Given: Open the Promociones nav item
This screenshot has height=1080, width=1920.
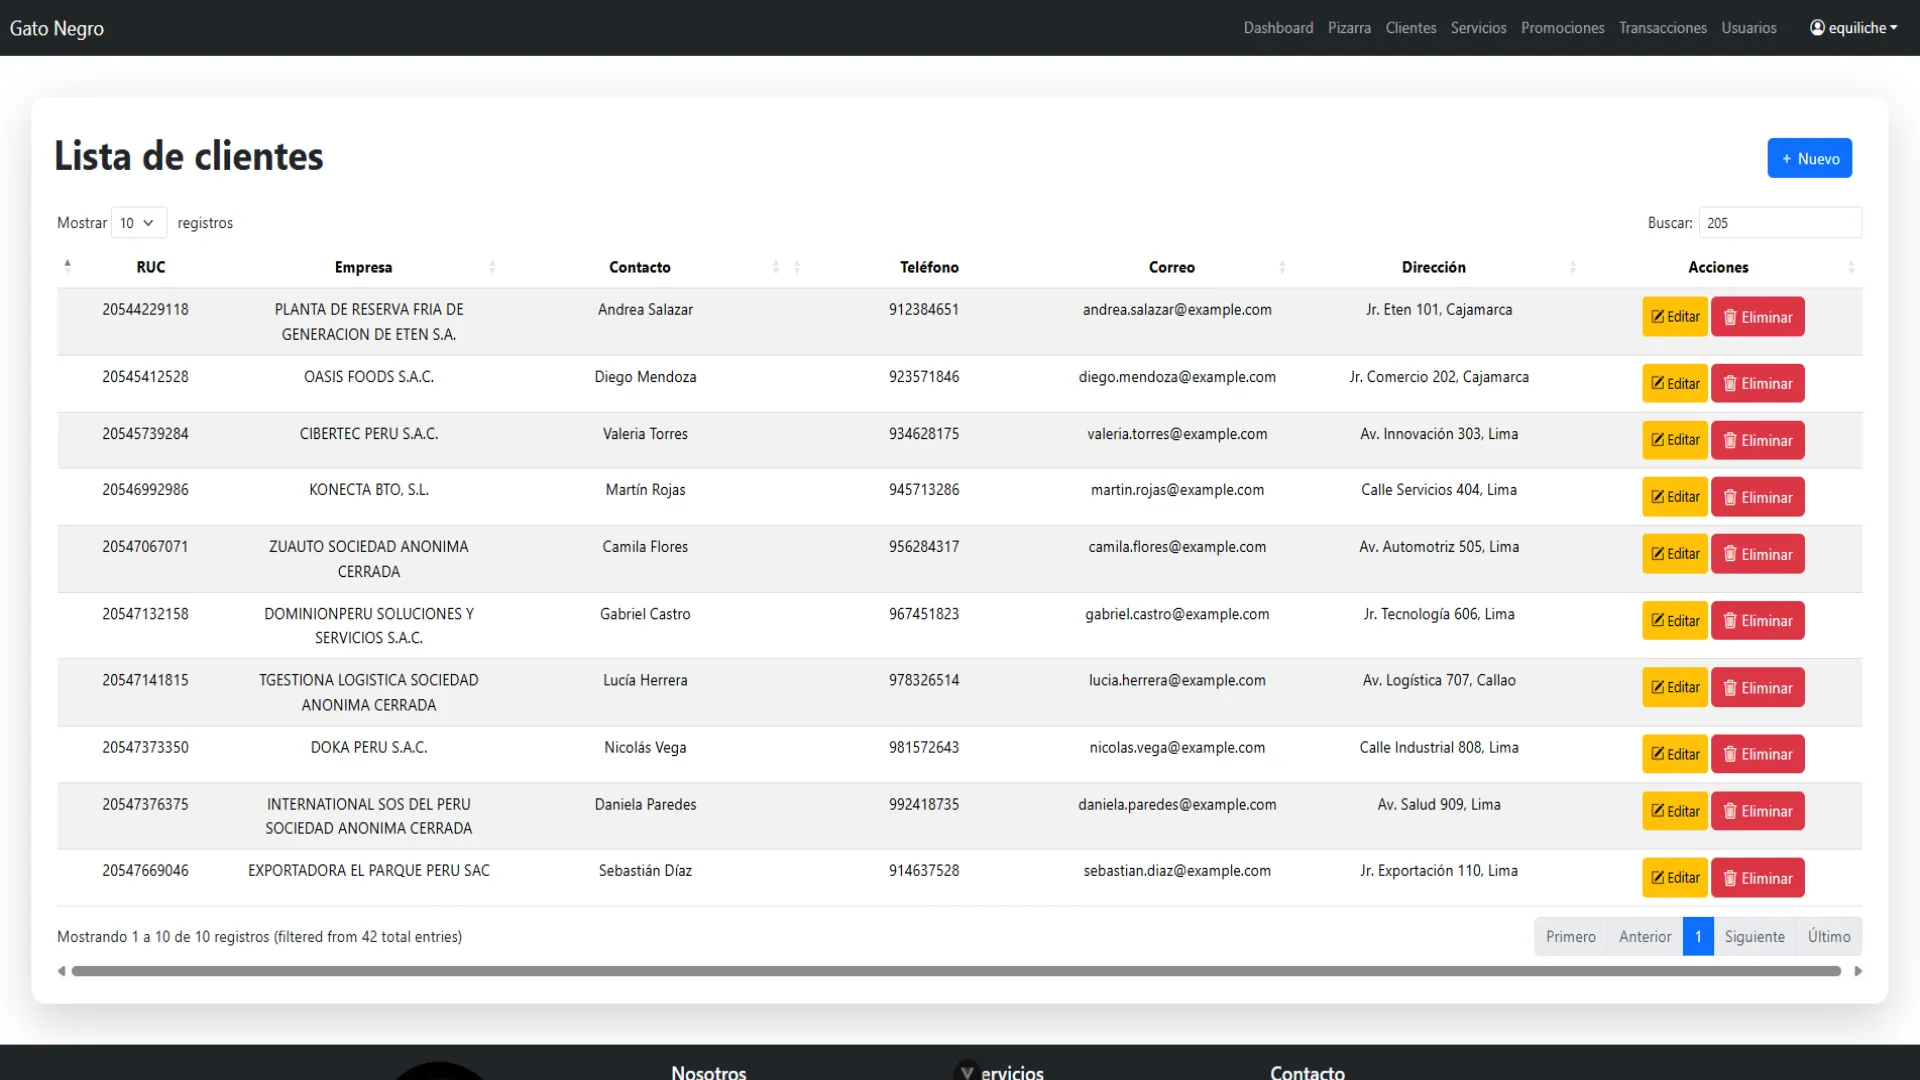Looking at the screenshot, I should click(1562, 28).
